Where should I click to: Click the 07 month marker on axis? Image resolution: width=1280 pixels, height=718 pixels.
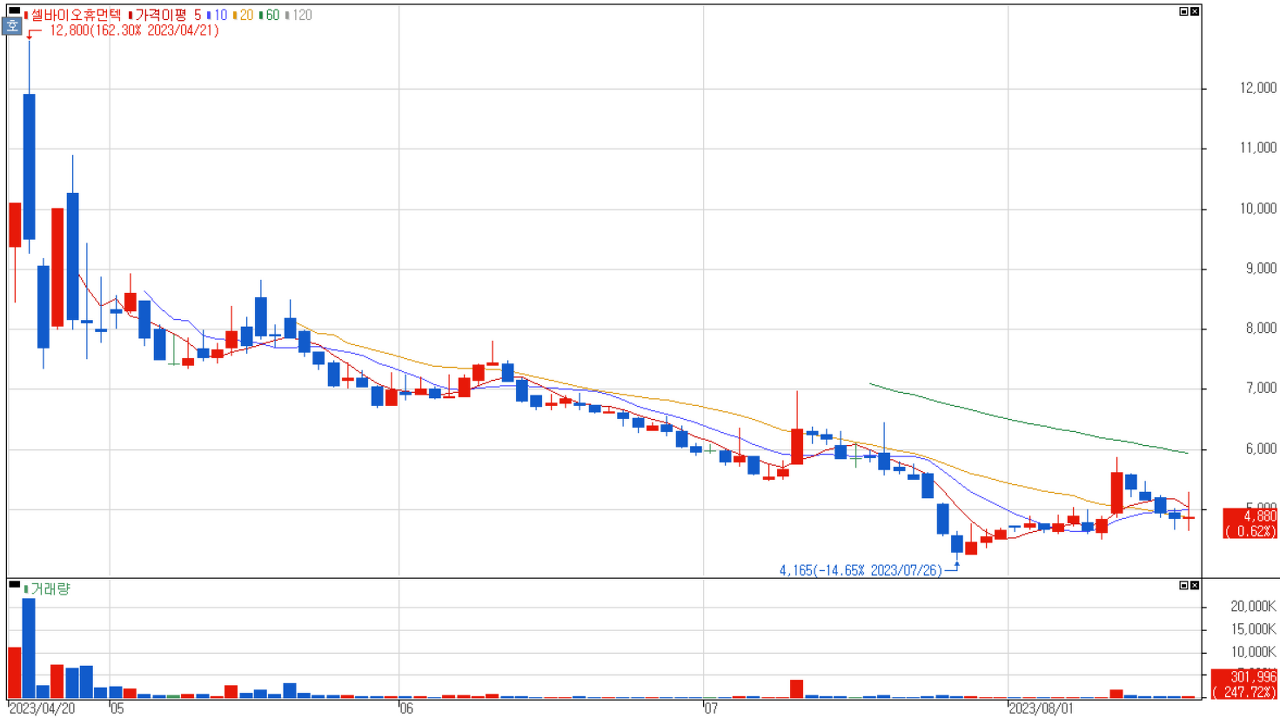[712, 709]
